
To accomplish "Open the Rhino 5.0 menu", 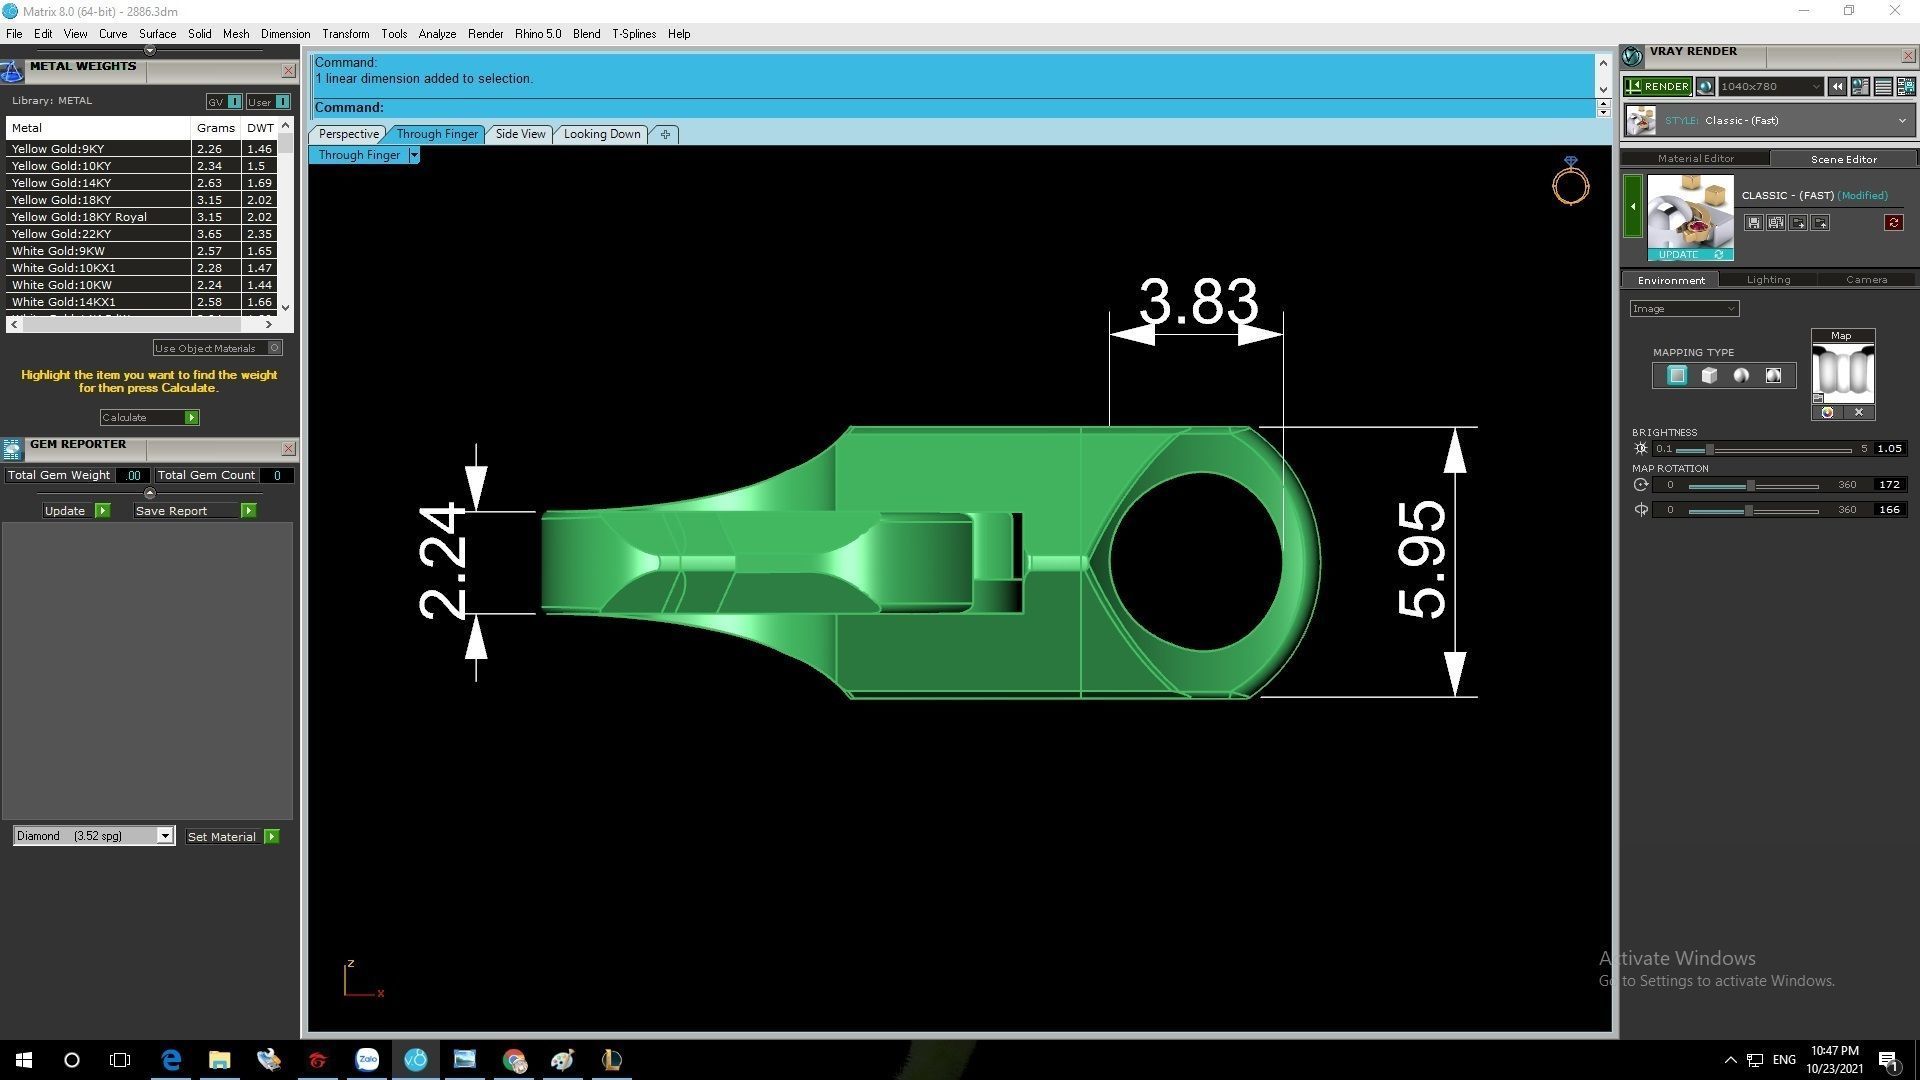I will click(x=538, y=34).
